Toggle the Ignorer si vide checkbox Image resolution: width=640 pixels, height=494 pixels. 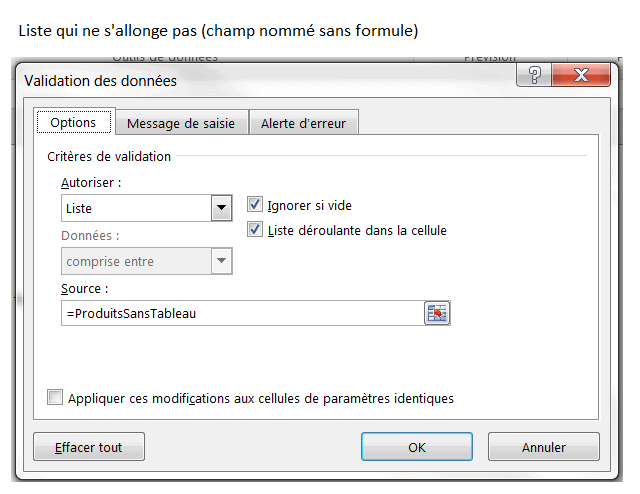tap(254, 205)
